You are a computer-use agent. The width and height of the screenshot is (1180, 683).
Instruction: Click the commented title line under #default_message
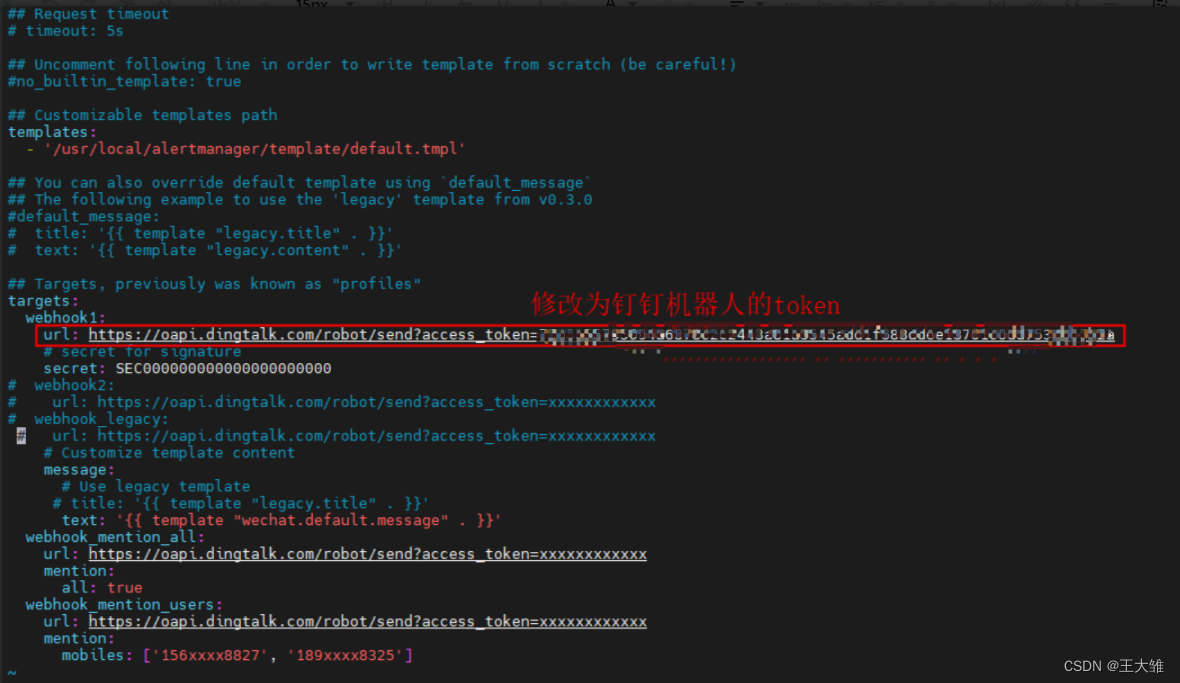200,233
